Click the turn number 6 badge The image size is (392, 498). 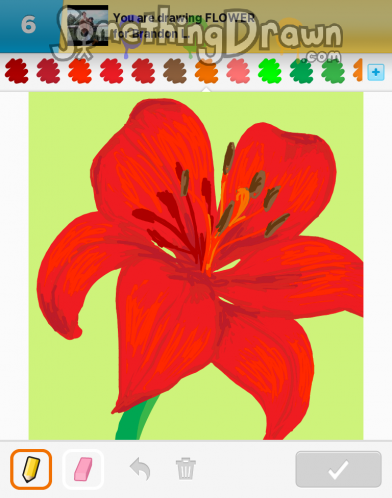pos(28,25)
